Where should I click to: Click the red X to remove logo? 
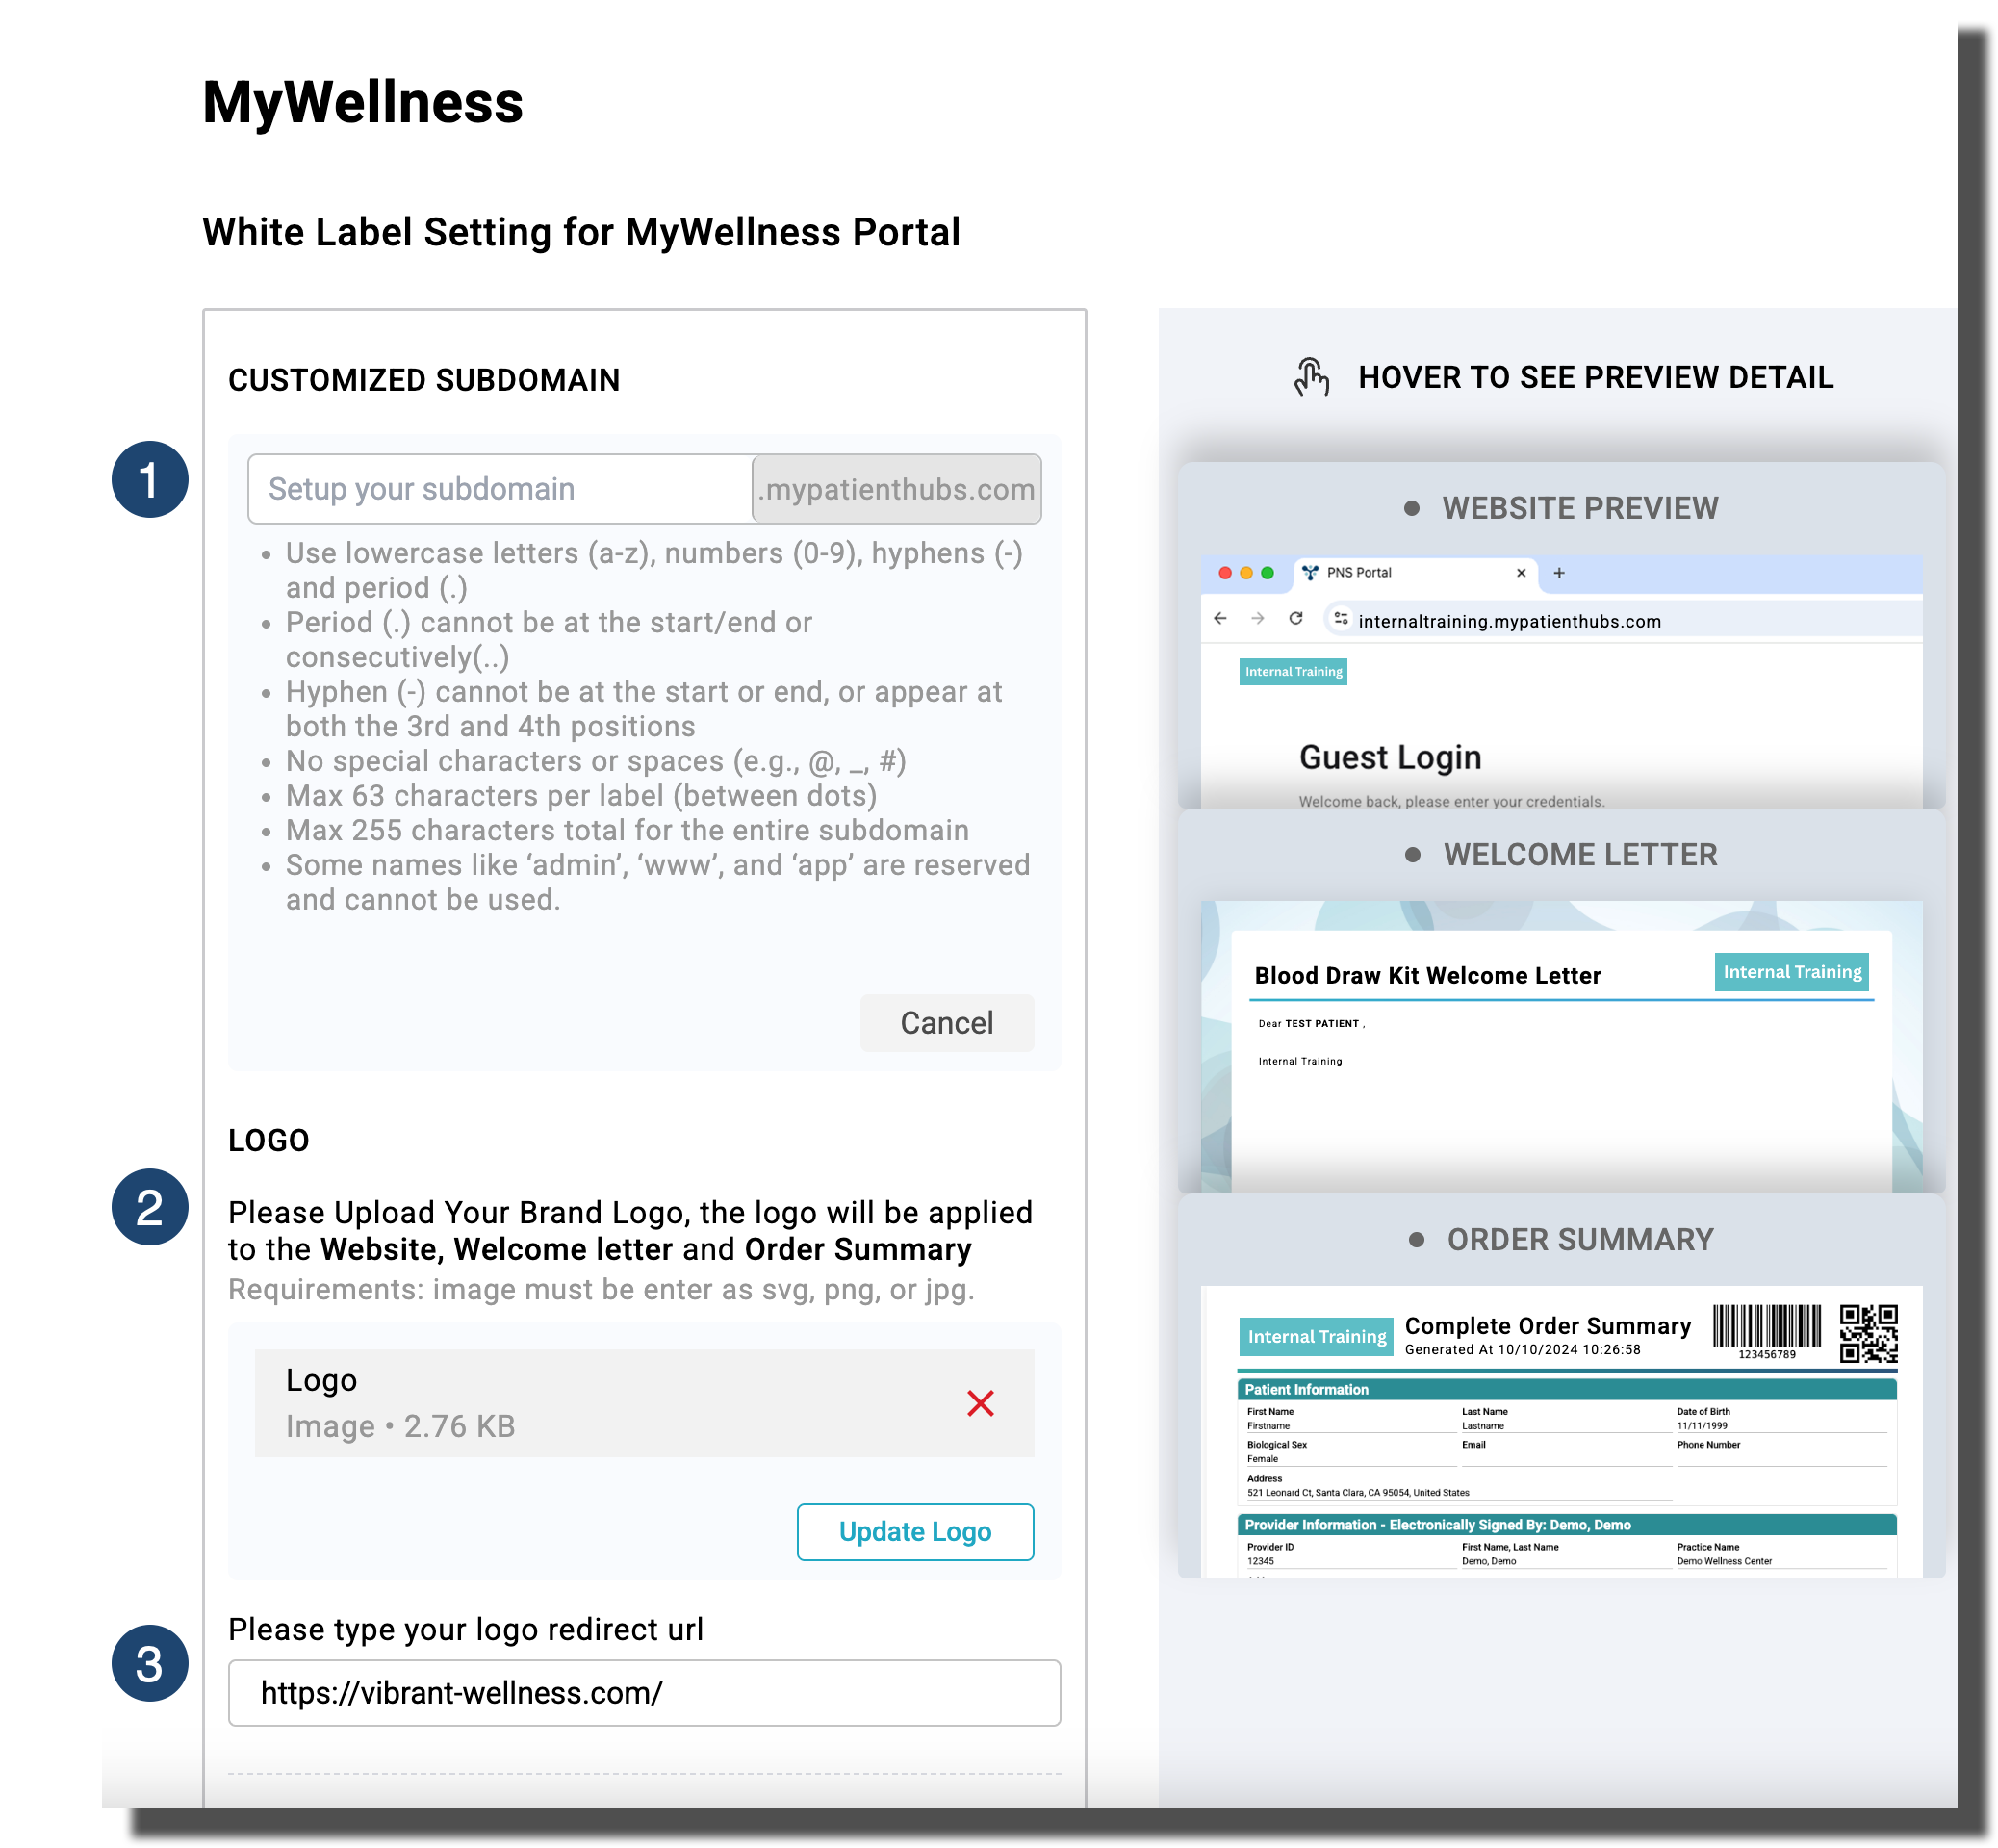coord(980,1403)
